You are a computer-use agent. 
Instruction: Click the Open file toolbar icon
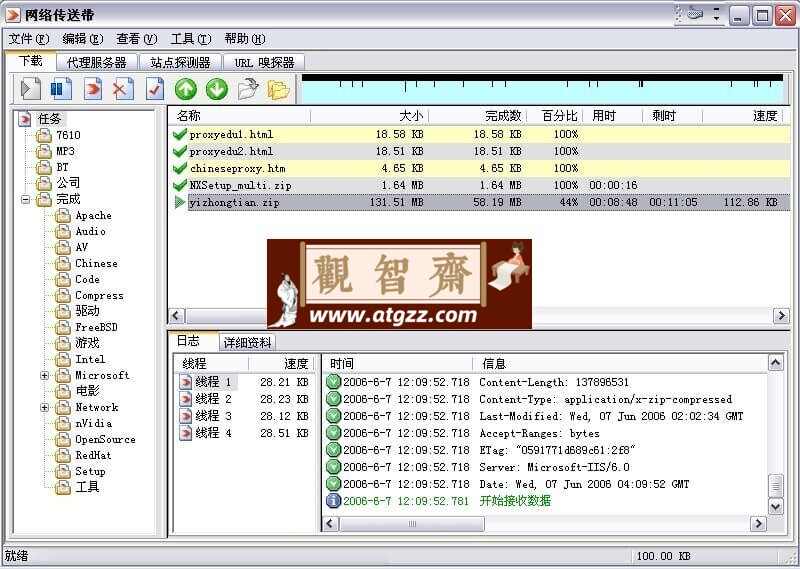pyautogui.click(x=248, y=89)
